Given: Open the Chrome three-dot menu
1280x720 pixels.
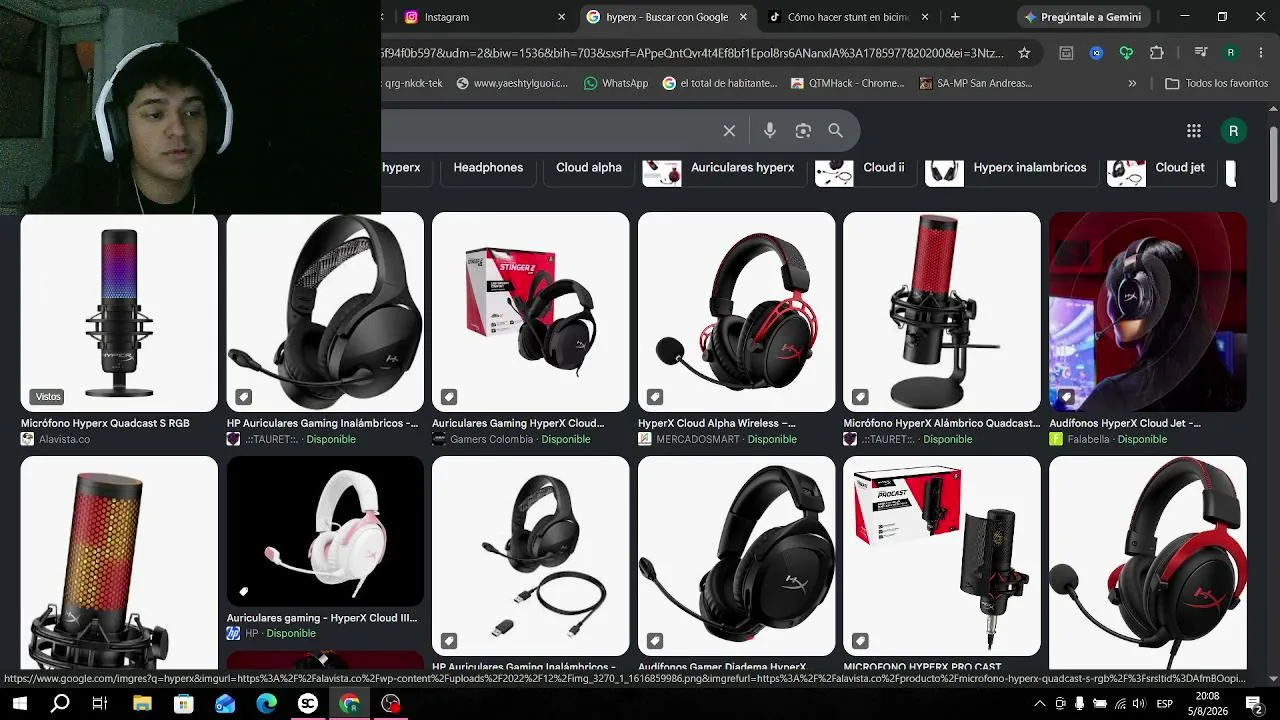Looking at the screenshot, I should [x=1260, y=53].
